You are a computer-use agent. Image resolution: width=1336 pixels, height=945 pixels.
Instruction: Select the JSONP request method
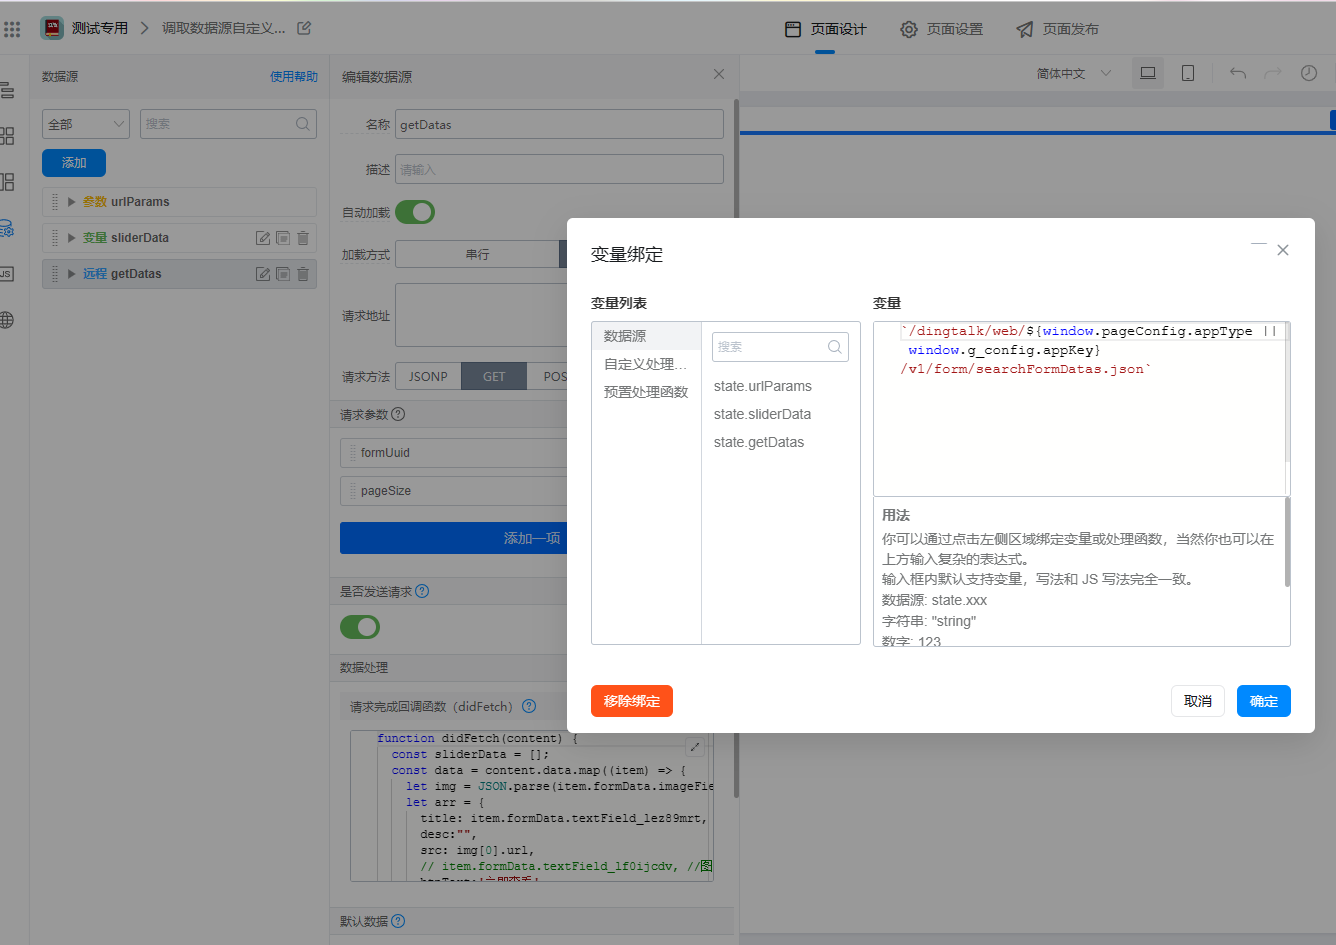pos(428,377)
